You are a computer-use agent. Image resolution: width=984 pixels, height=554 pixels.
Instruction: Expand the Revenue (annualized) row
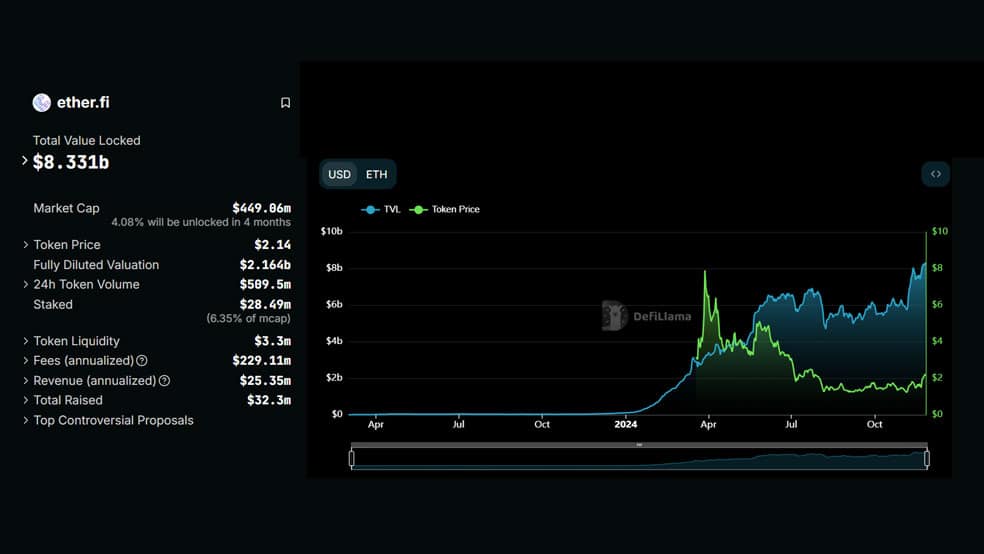(x=26, y=381)
